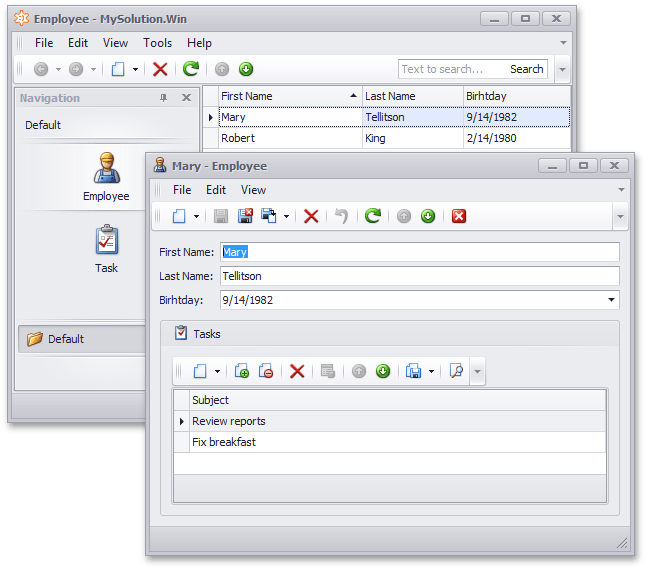Open export dropdown arrow in Tasks toolbar
648x571 pixels.
pos(431,371)
